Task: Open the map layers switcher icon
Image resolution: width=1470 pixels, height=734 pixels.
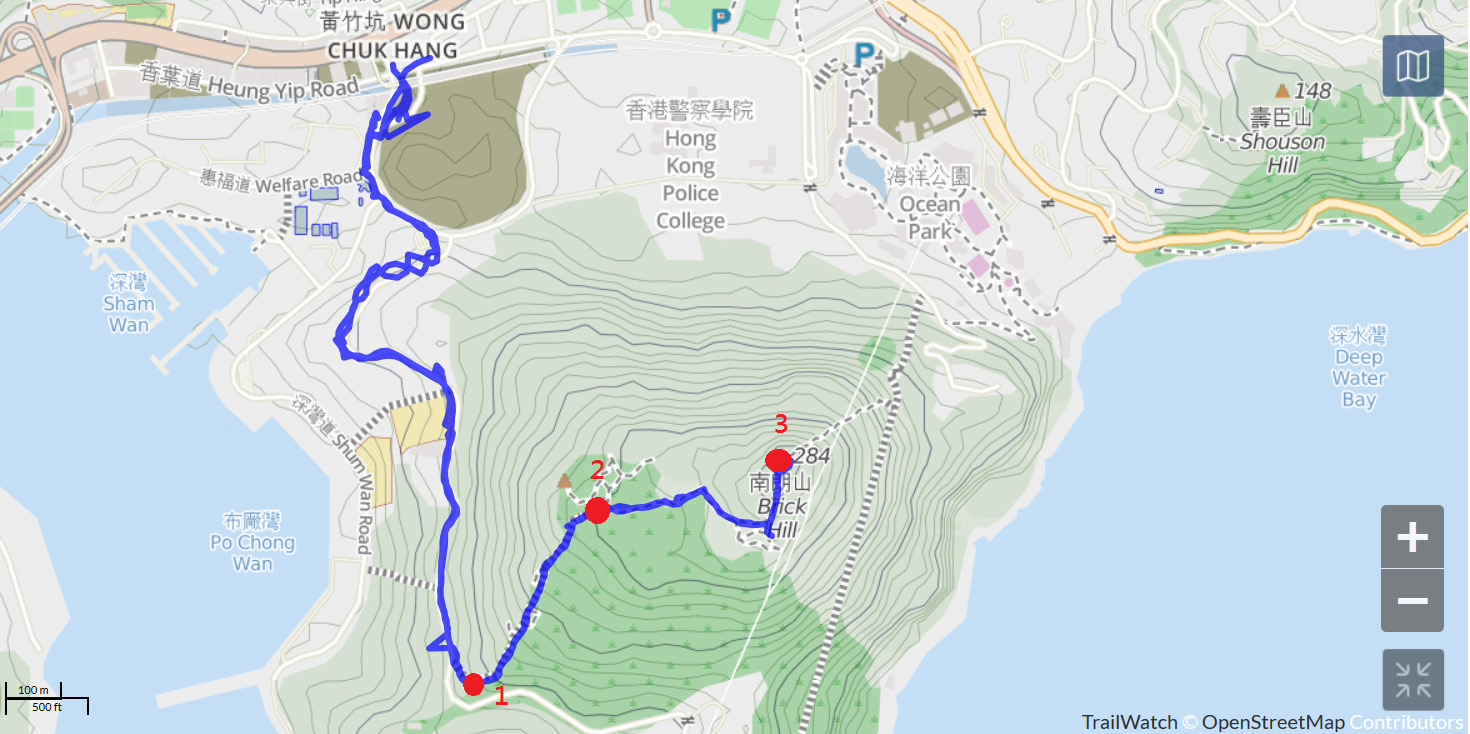Action: click(x=1413, y=66)
